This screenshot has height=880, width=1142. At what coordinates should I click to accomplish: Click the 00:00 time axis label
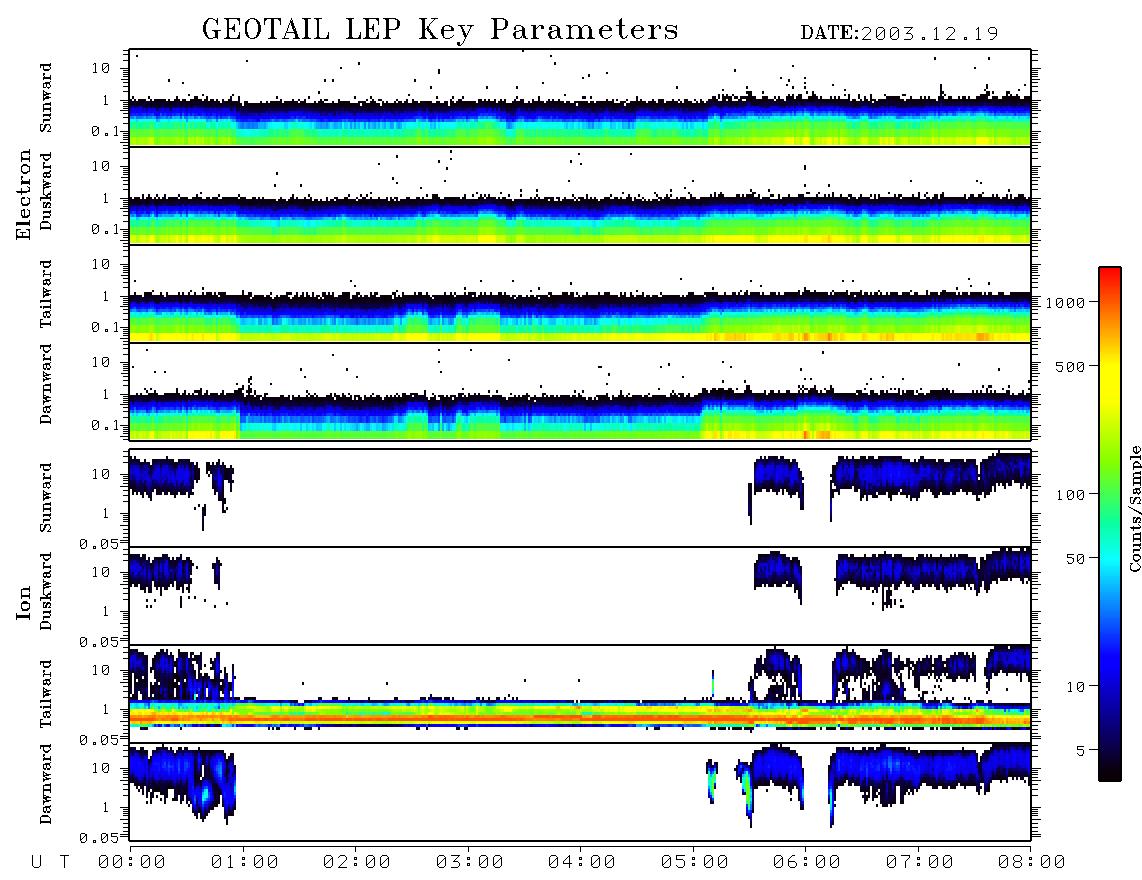(x=132, y=862)
